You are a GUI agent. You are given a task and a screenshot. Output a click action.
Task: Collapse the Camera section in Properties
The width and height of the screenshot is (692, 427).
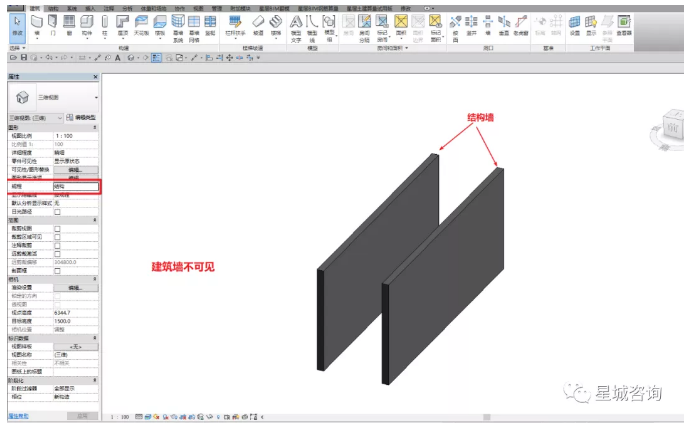coord(94,279)
